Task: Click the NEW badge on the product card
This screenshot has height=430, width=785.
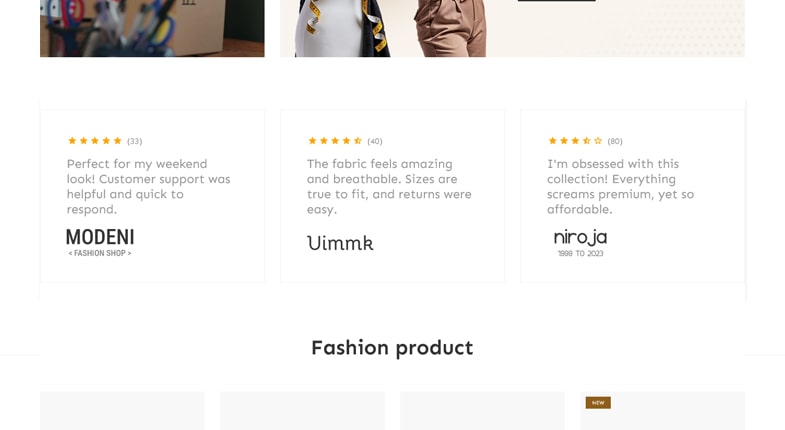Action: [x=598, y=403]
